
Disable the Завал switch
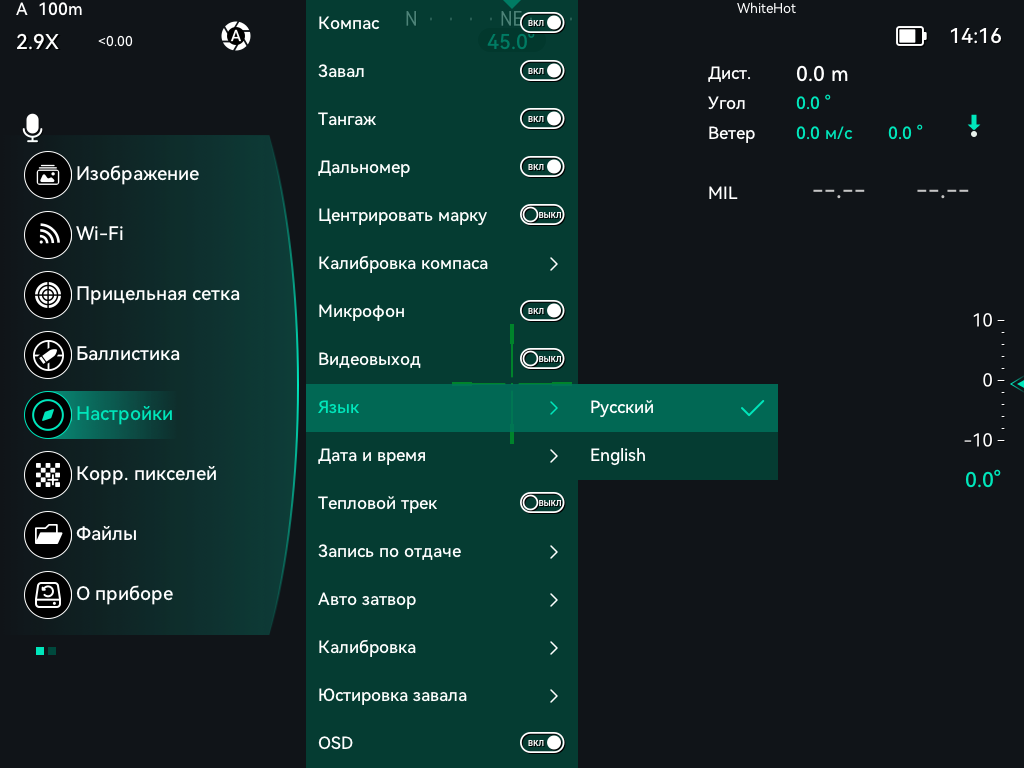point(542,71)
